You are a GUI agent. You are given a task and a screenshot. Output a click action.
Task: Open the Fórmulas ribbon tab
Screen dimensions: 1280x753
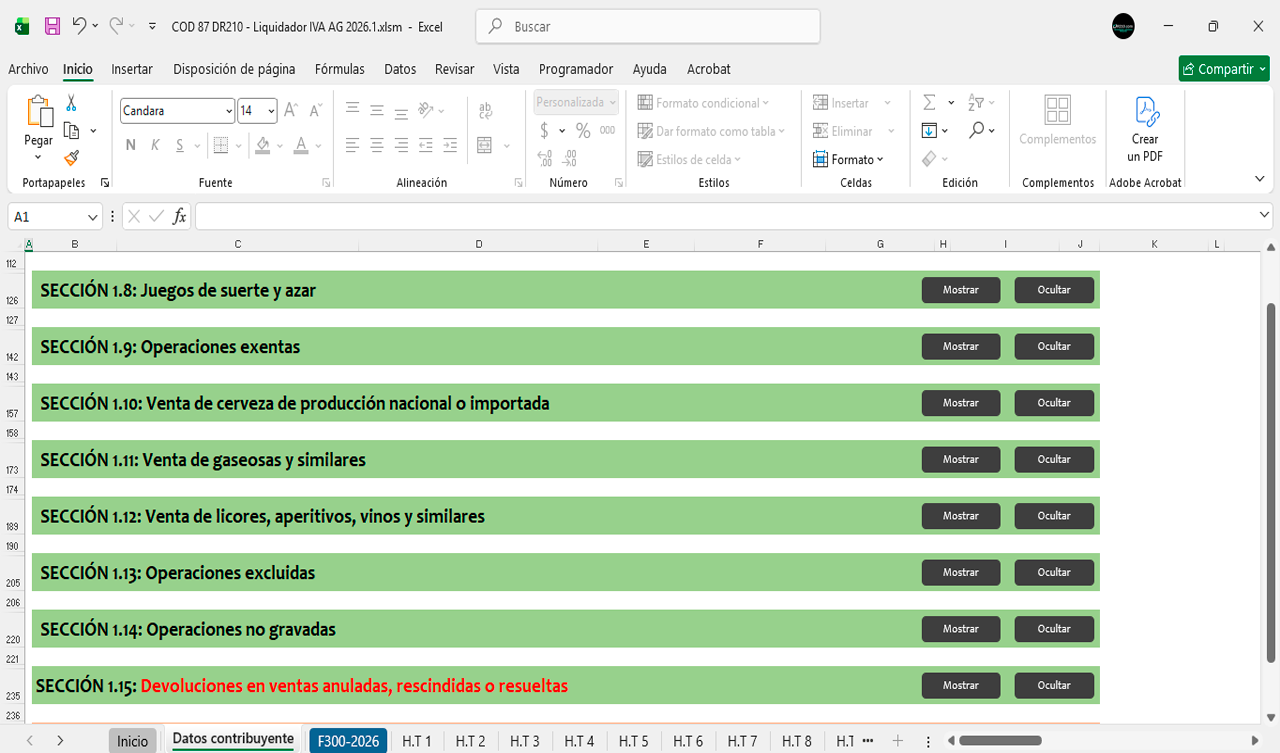click(339, 69)
